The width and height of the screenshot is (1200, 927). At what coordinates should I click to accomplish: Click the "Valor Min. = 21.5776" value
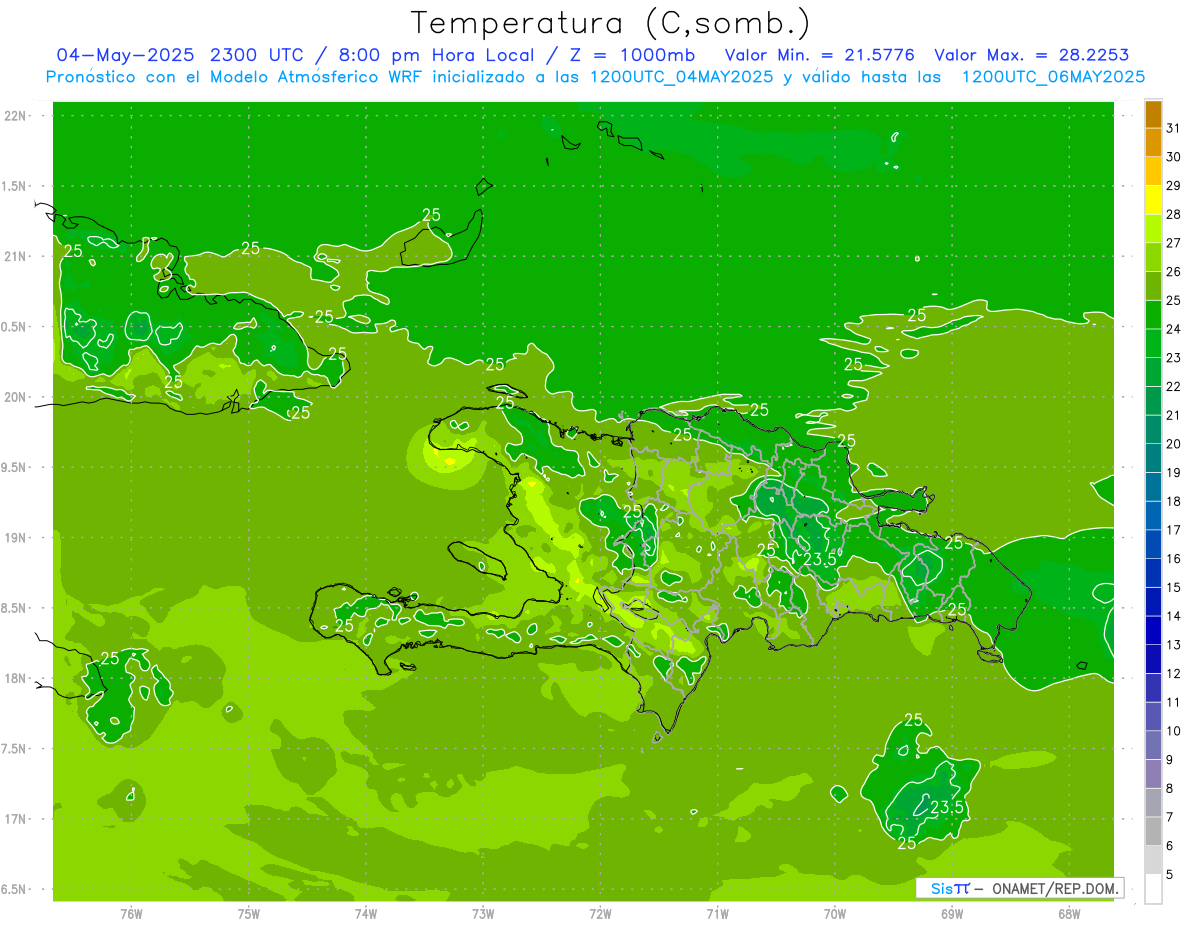tap(819, 55)
